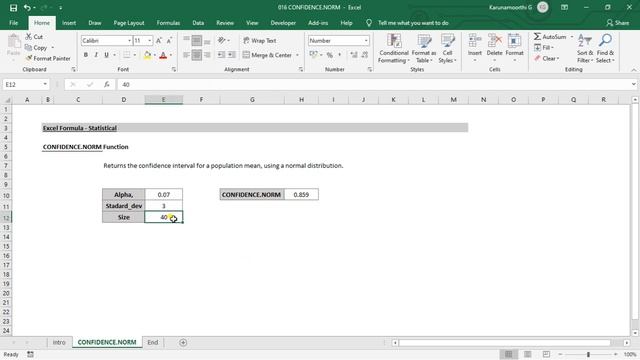Screen dimensions: 640x360
Task: Open the File tab
Action: coord(13,23)
